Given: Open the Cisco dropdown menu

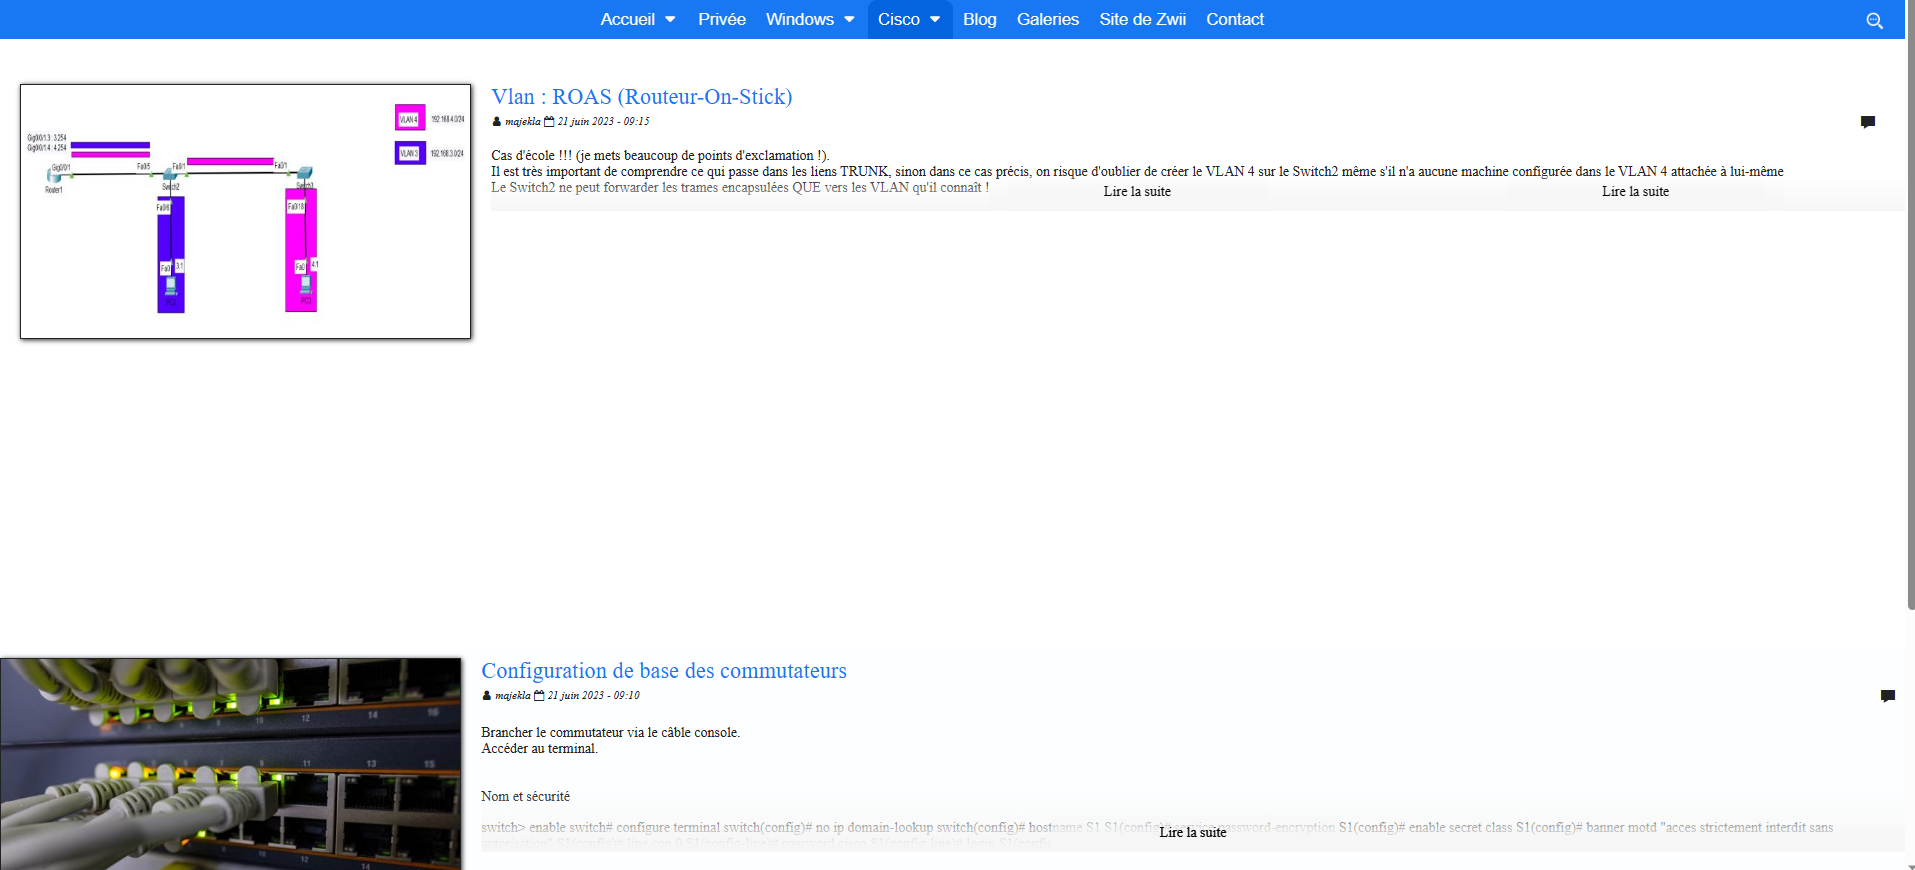Looking at the screenshot, I should [909, 20].
